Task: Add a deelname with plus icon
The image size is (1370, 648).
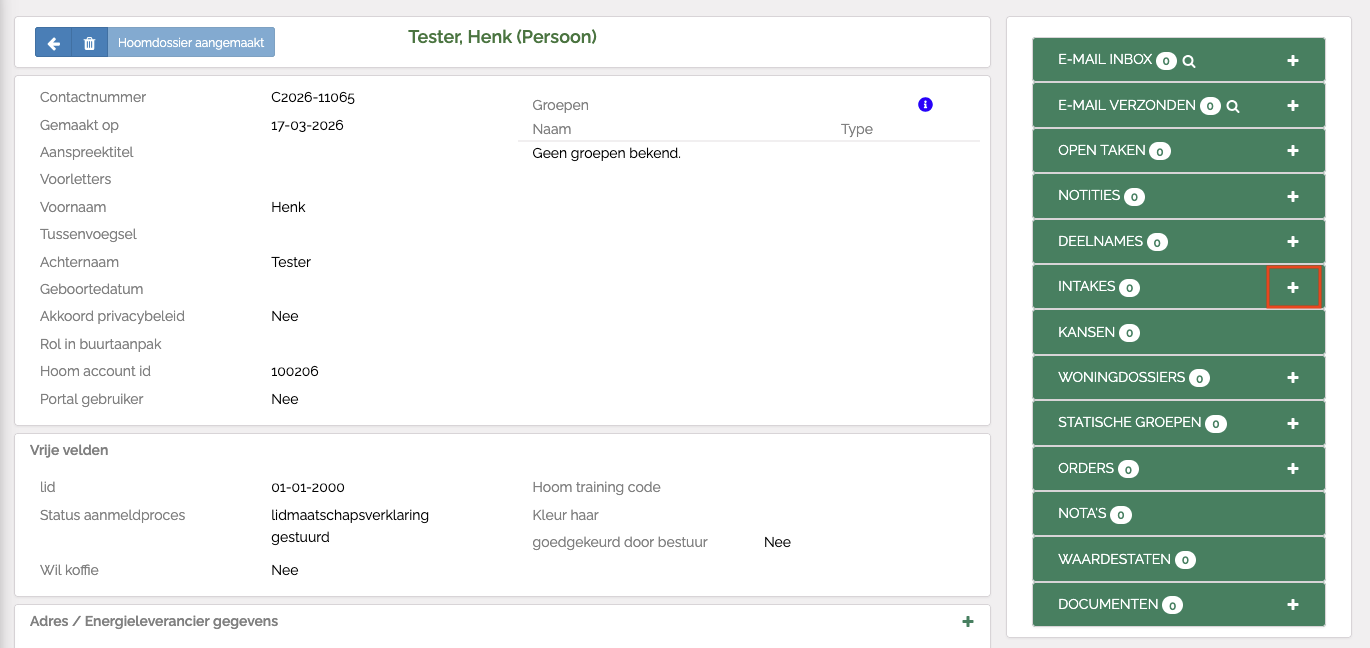Action: click(x=1293, y=242)
